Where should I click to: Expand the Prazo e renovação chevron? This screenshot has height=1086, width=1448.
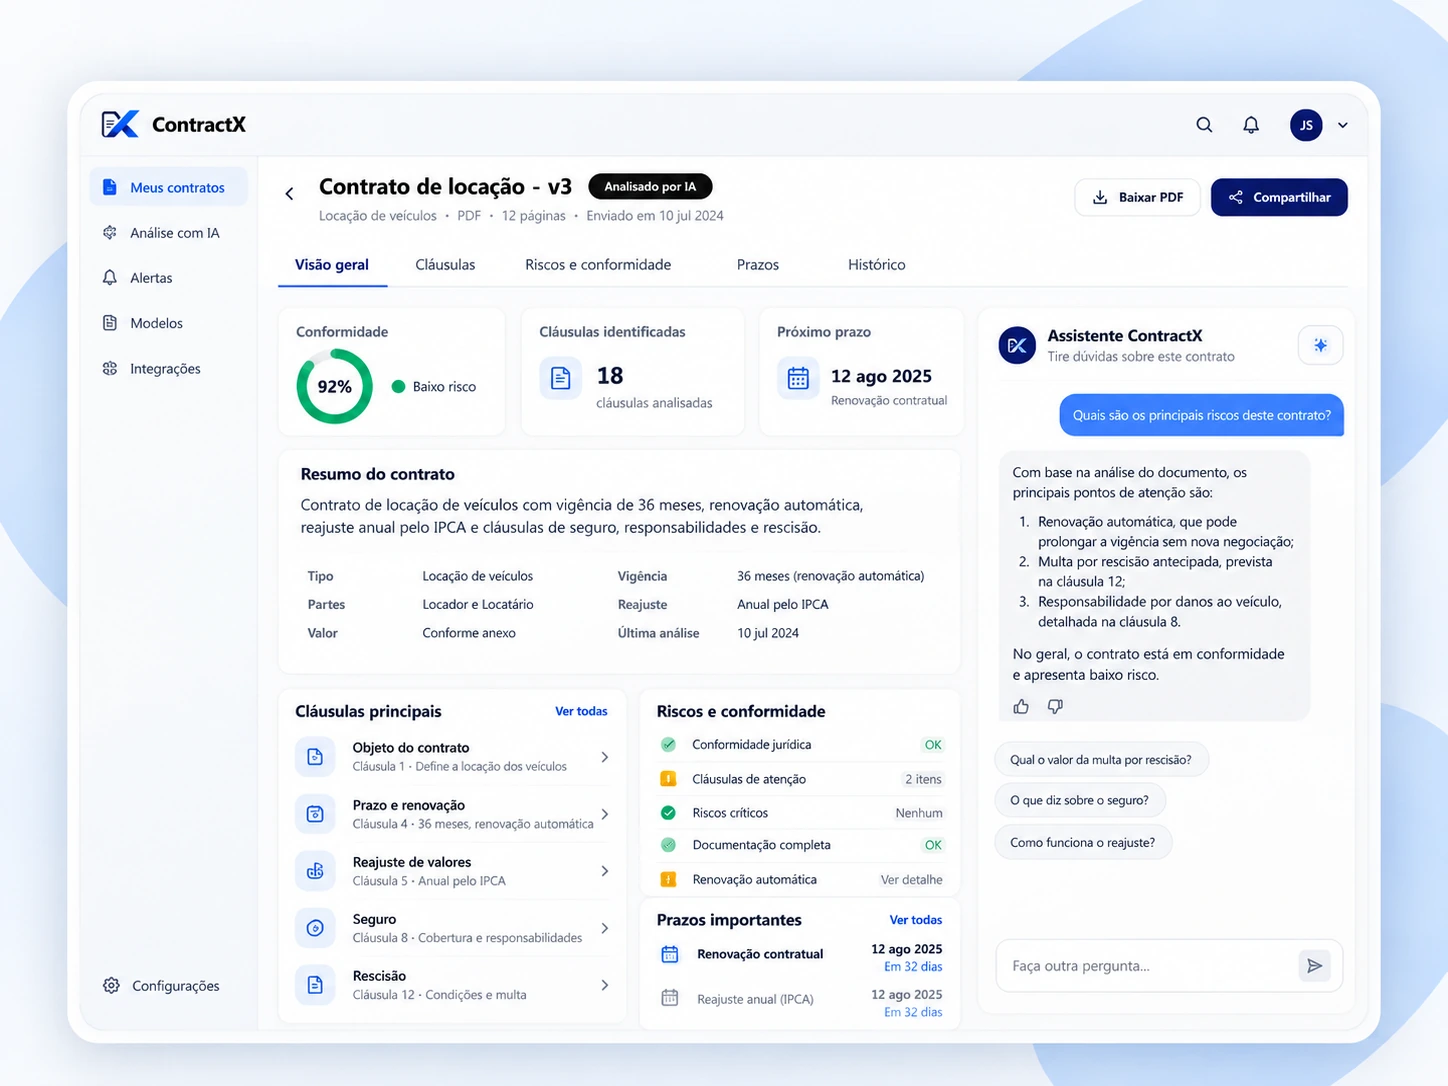[605, 814]
